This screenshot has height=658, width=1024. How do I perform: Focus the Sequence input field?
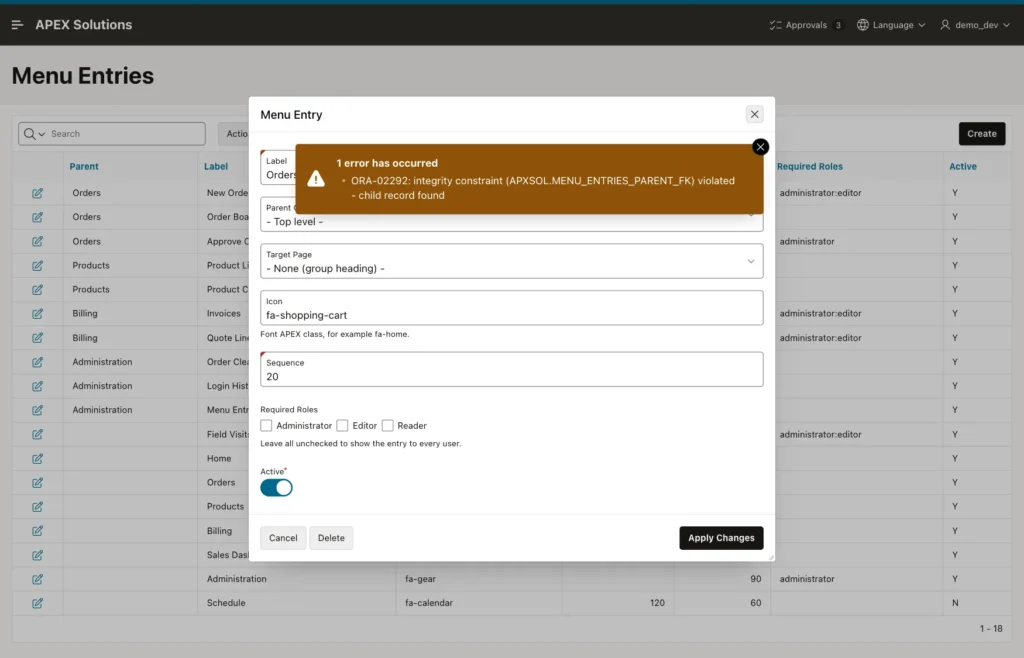tap(511, 369)
